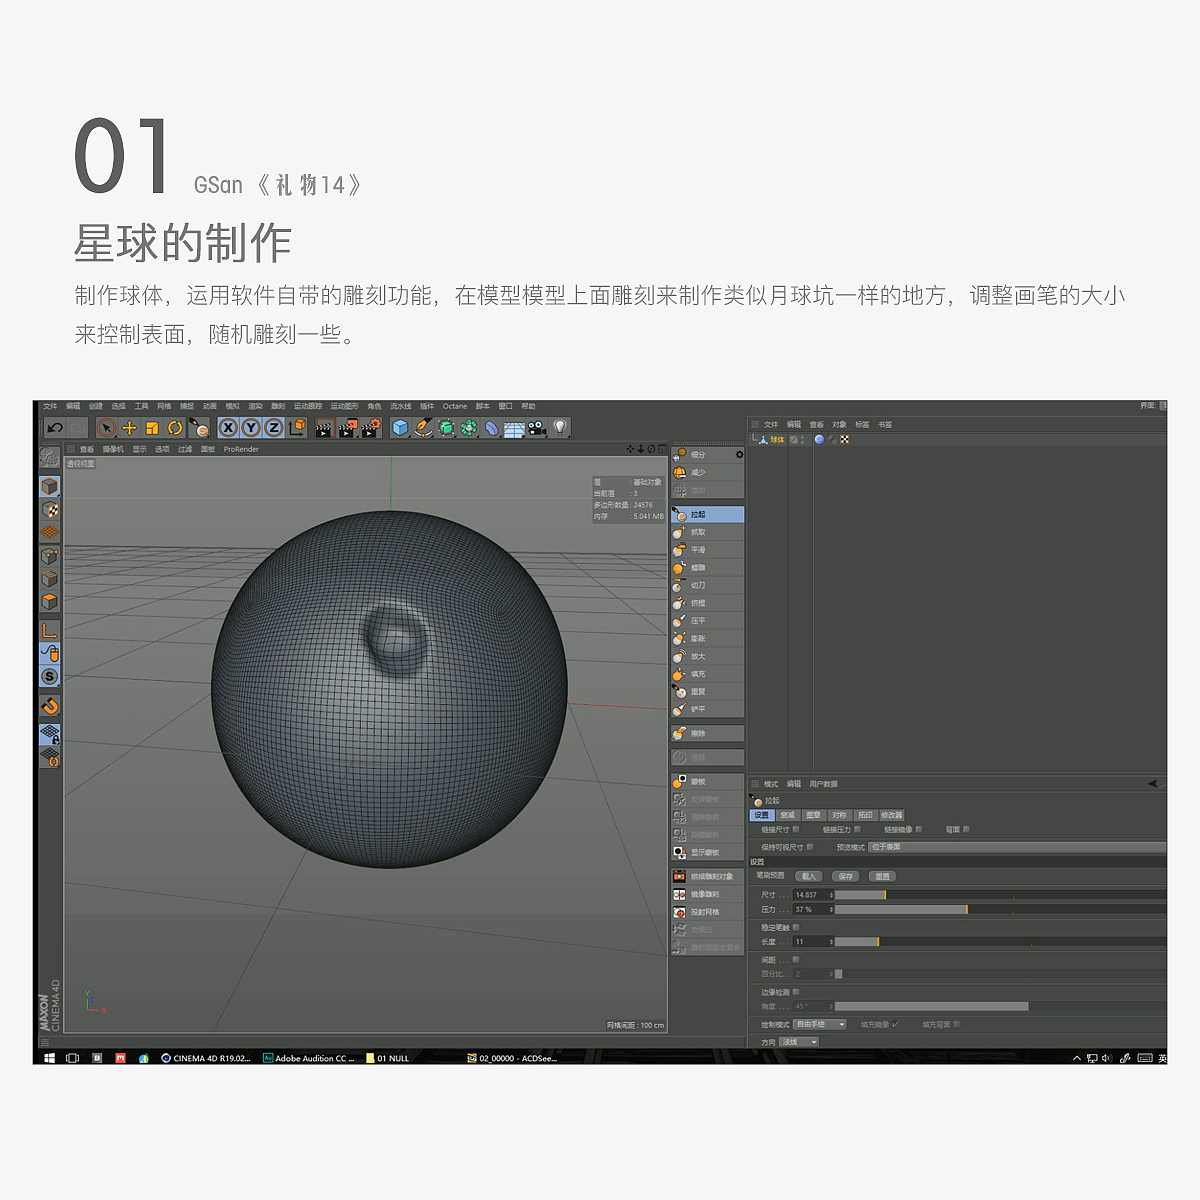The width and height of the screenshot is (1200, 1200).
Task: Click 显示蒙板 (Show Mask)
Action: pos(708,852)
